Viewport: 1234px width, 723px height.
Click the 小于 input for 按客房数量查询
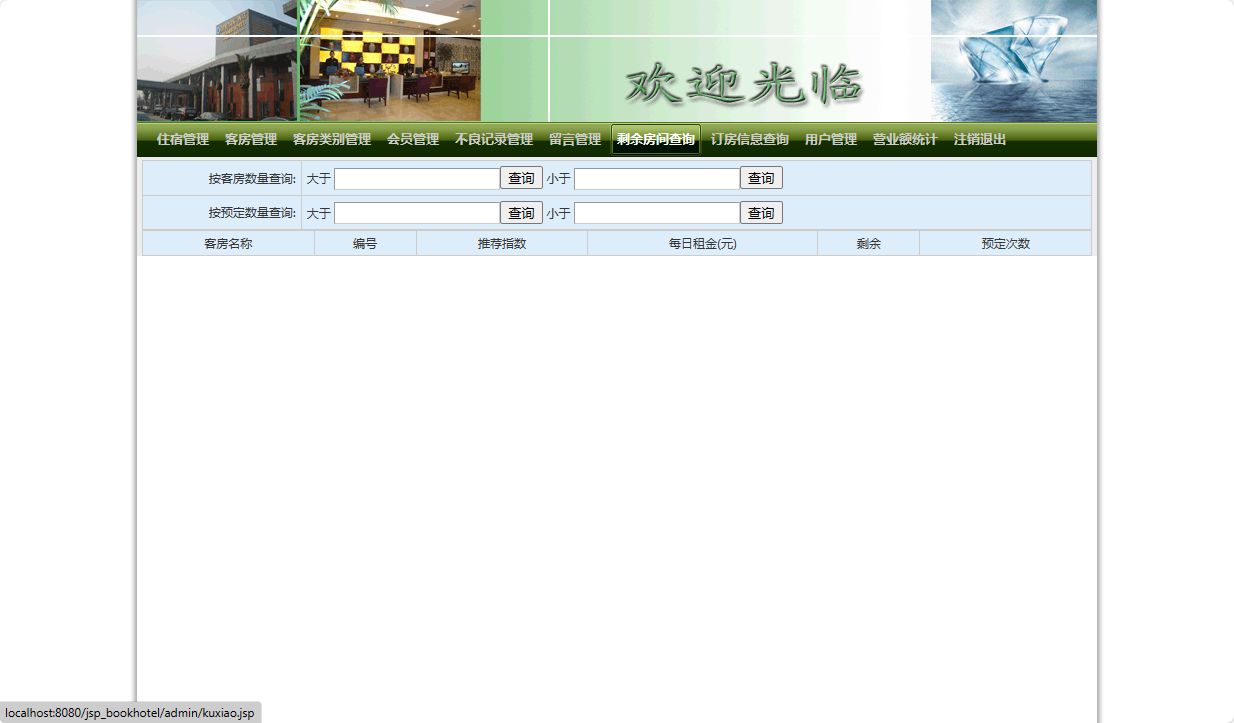(x=656, y=177)
